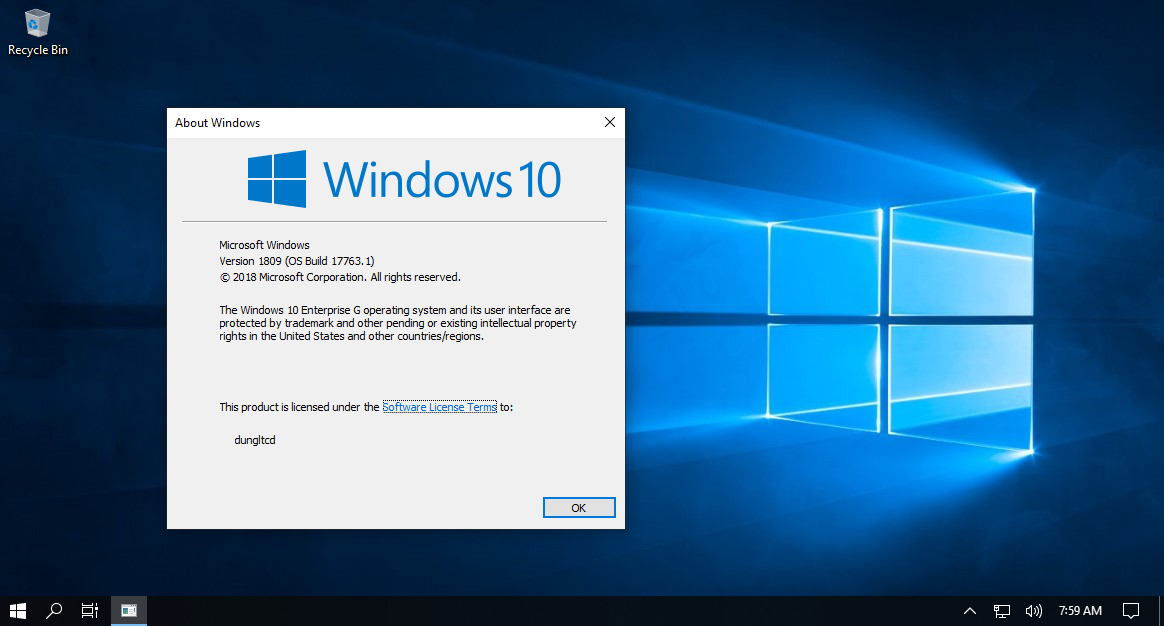Open the Windows Start menu

pyautogui.click(x=18, y=610)
